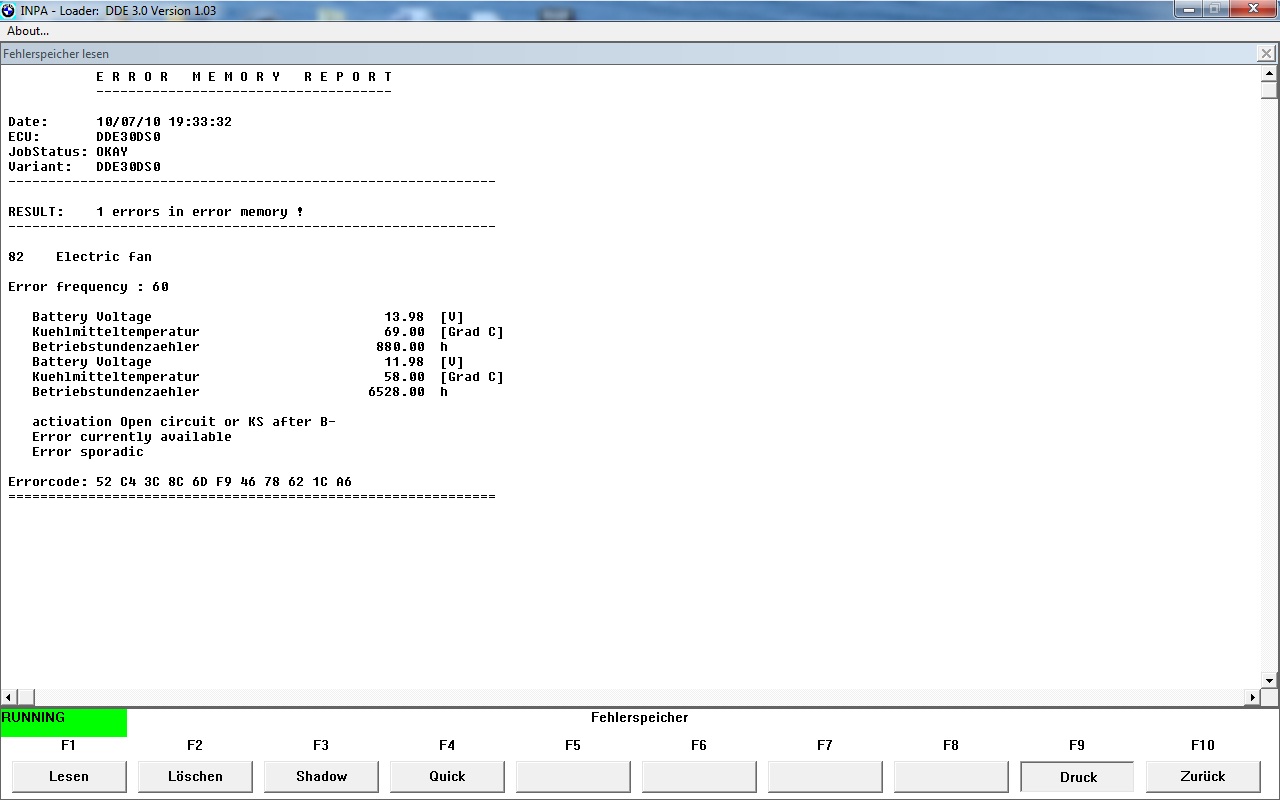This screenshot has width=1280, height=800.
Task: Close the Fehlerspeicher lesen panel
Action: [1266, 54]
